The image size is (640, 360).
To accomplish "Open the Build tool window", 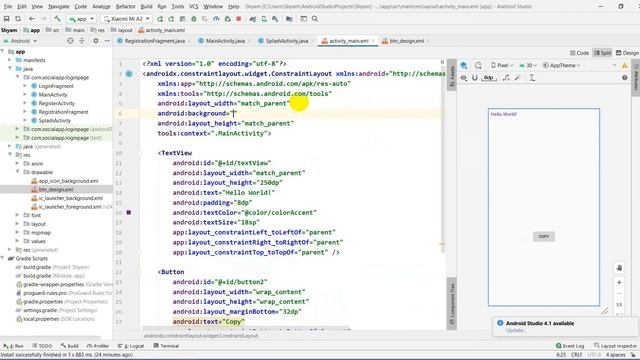I will (x=70, y=346).
